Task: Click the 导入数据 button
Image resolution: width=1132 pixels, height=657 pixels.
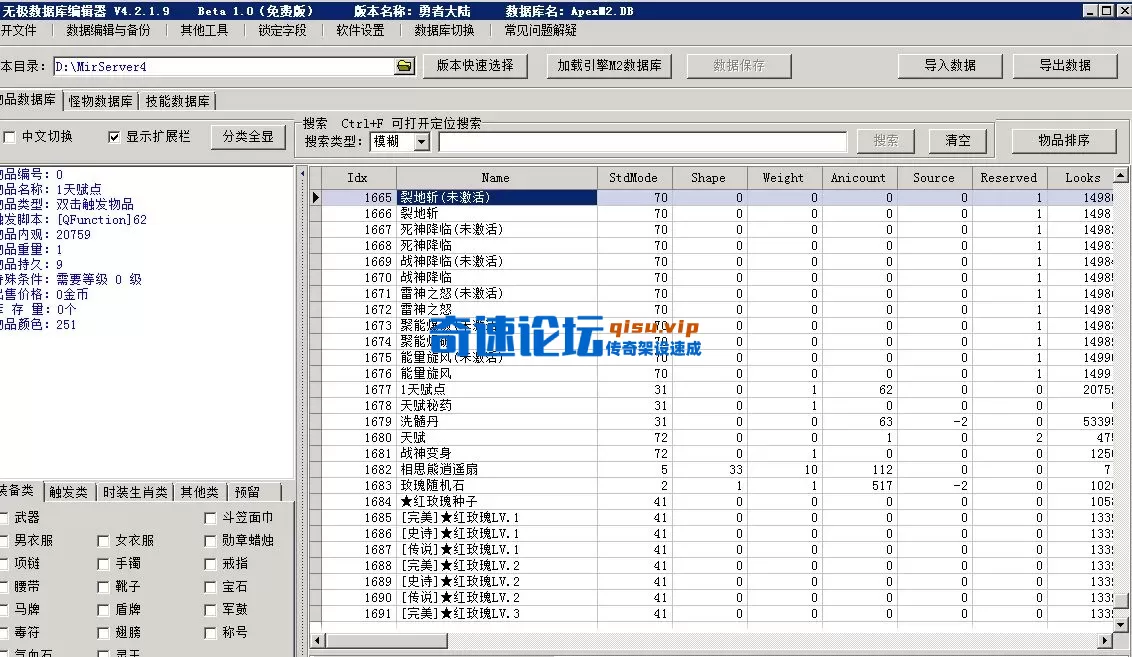Action: (949, 64)
